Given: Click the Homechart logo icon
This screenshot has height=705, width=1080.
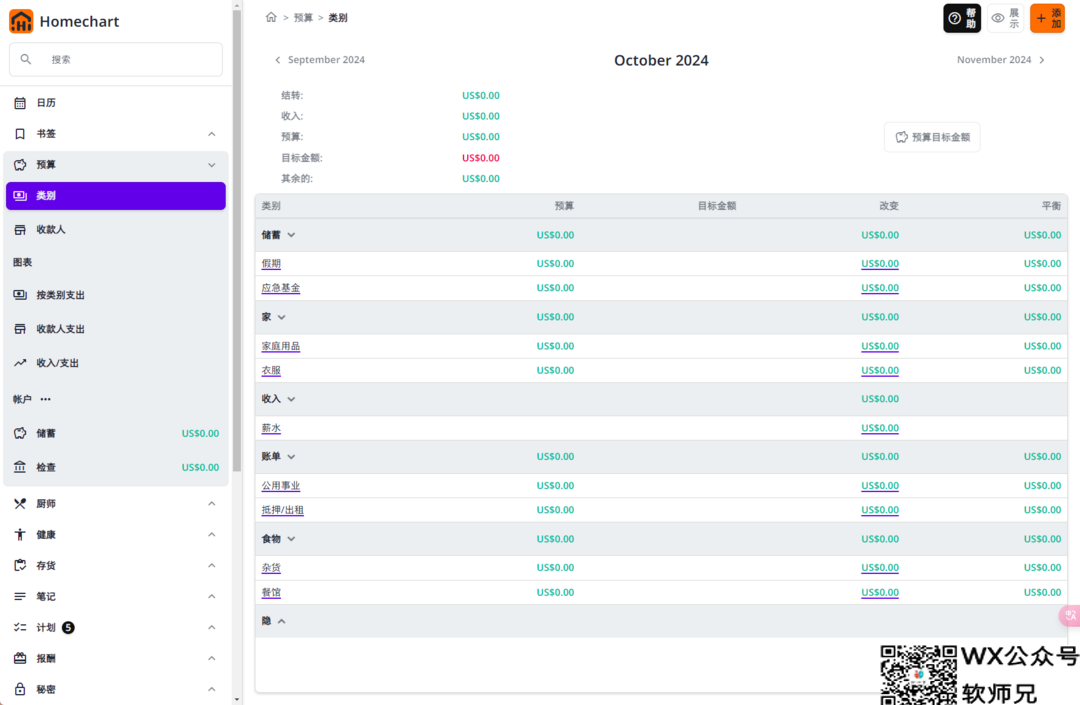Looking at the screenshot, I should coord(21,21).
